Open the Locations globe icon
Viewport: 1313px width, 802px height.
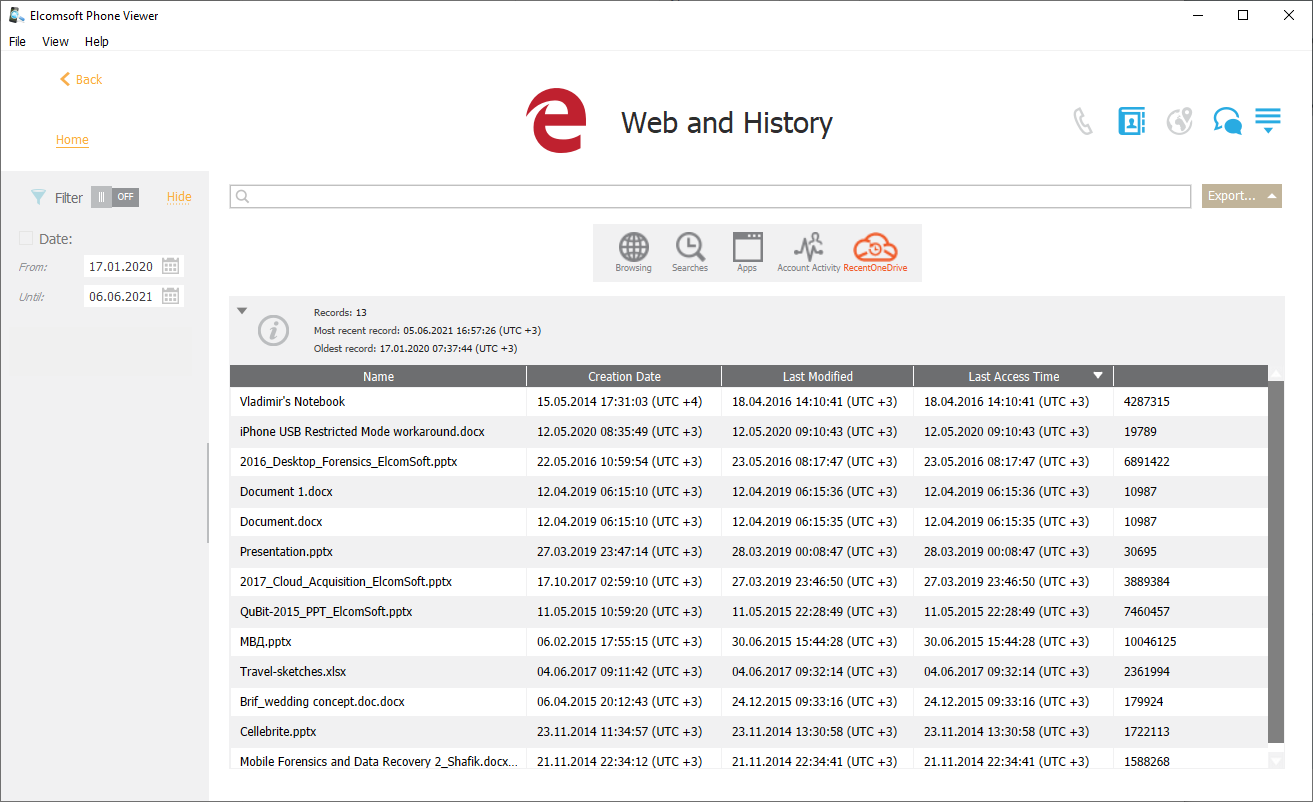[x=1180, y=122]
